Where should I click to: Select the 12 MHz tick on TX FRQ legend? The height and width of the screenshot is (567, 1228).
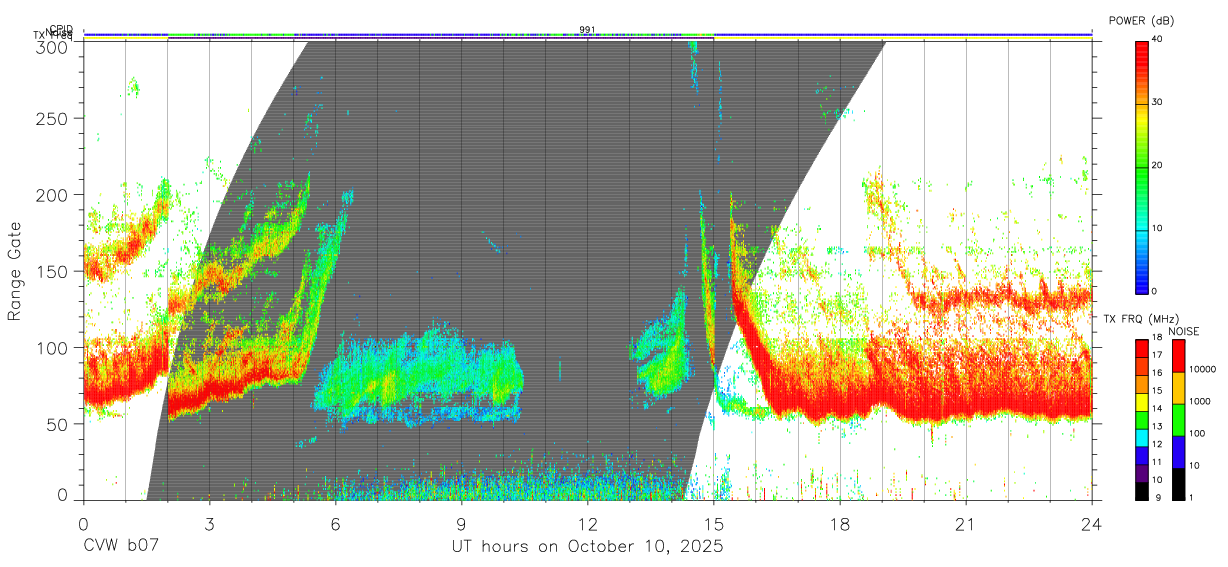tap(1159, 444)
